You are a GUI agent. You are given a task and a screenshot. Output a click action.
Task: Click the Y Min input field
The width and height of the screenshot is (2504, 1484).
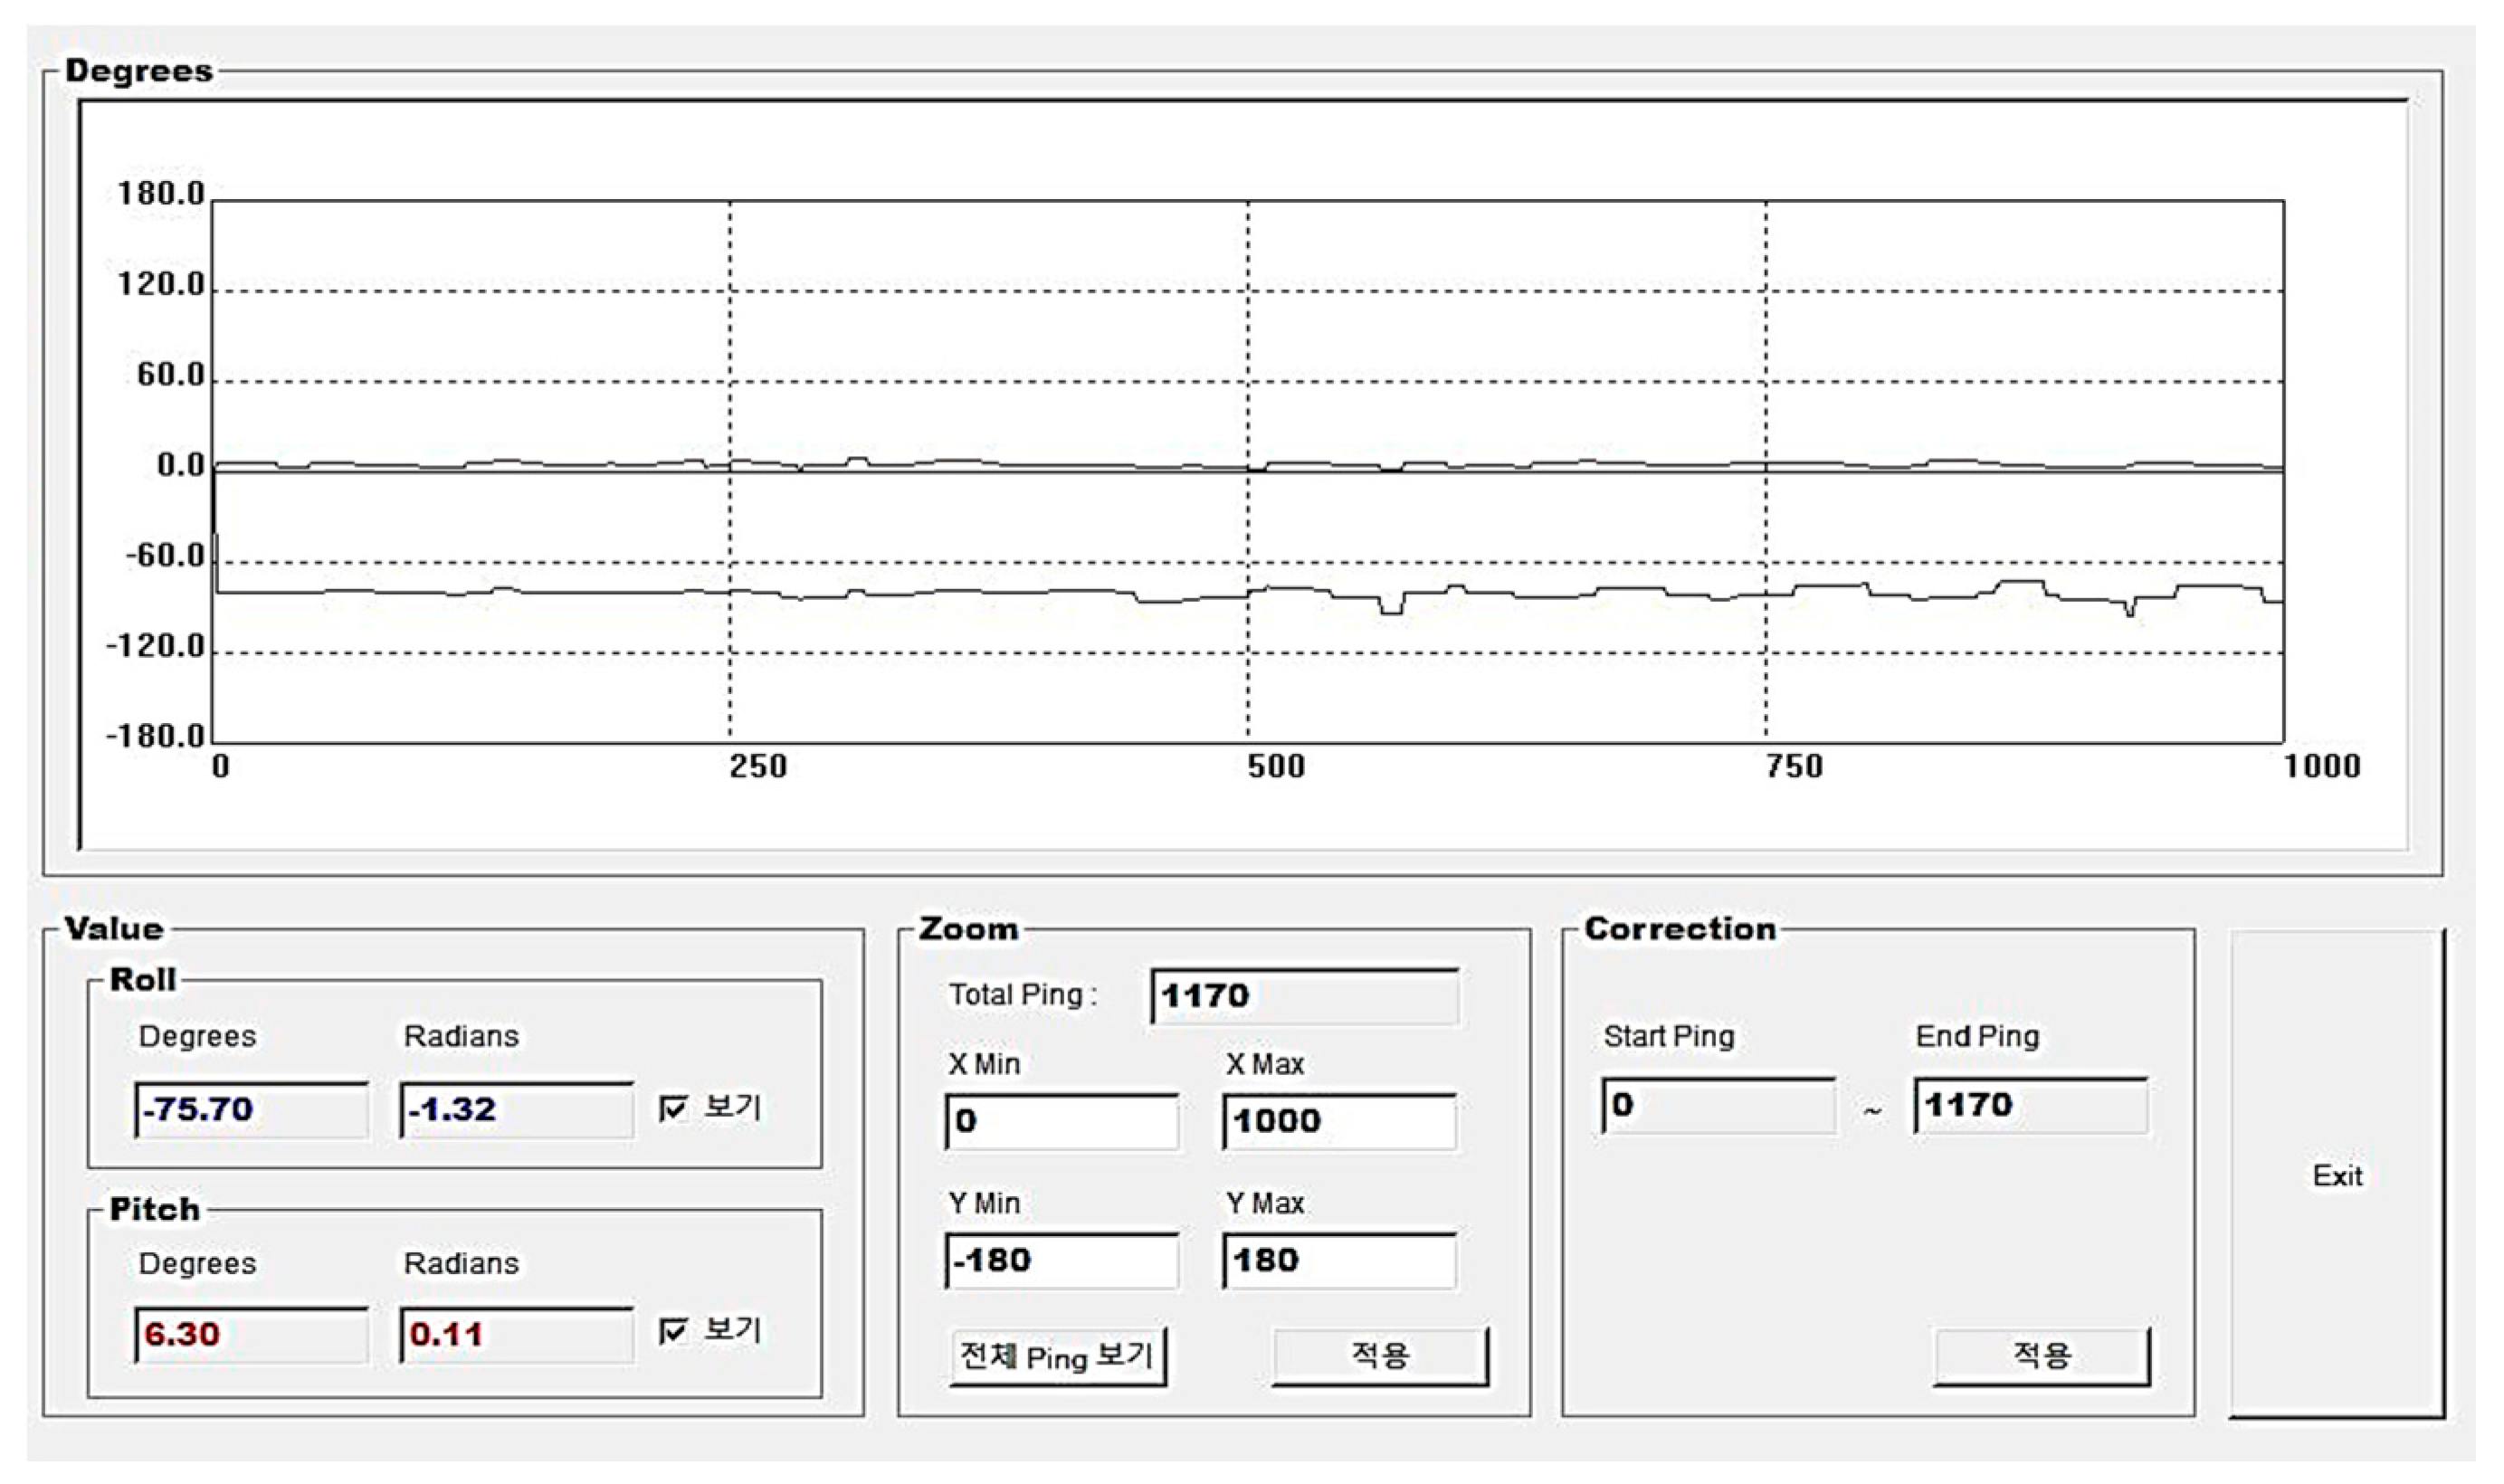click(x=1061, y=1261)
